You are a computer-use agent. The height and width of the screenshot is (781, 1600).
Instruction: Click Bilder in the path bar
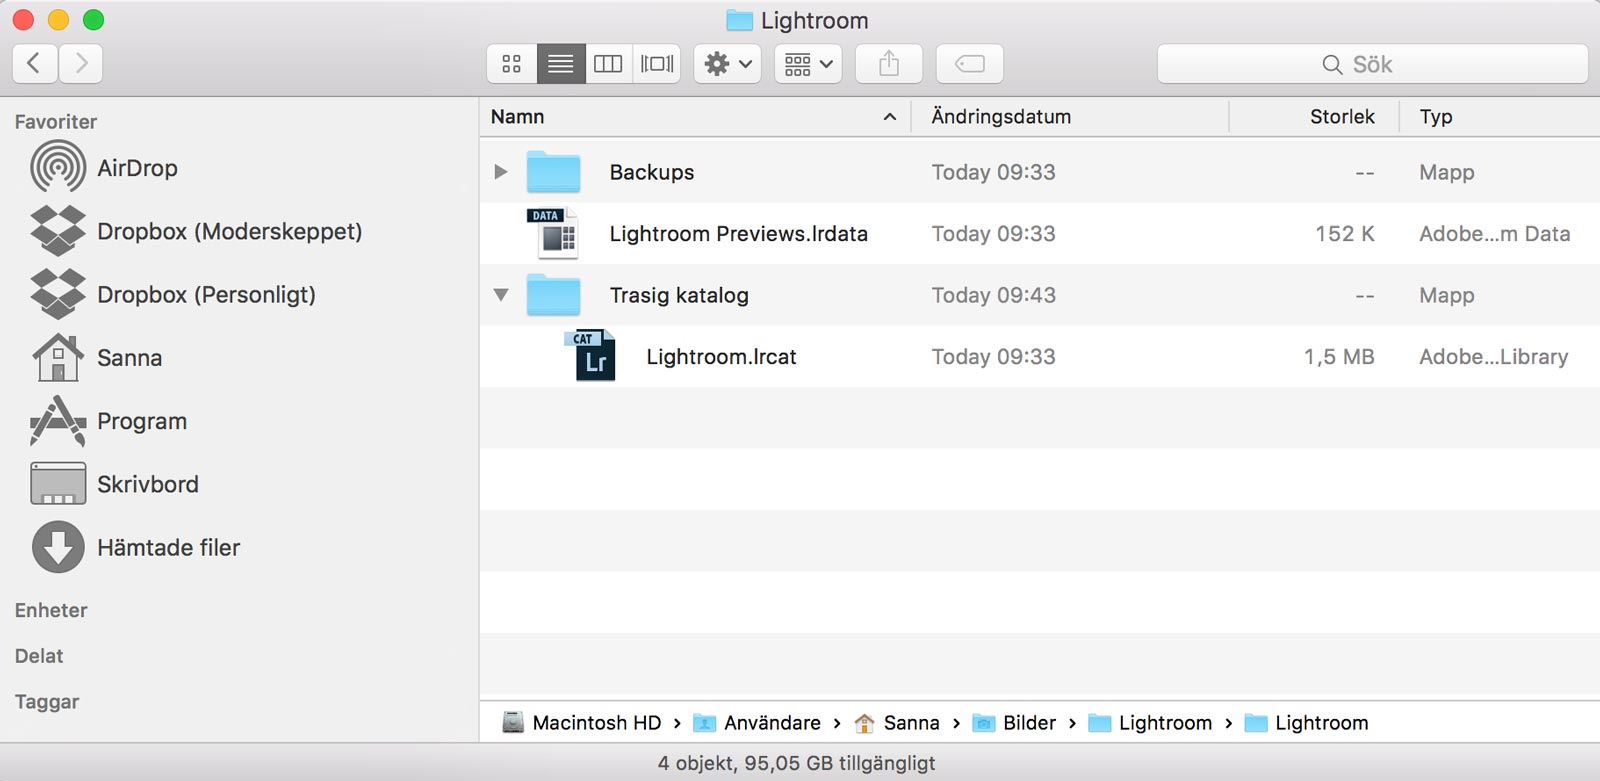click(1015, 723)
